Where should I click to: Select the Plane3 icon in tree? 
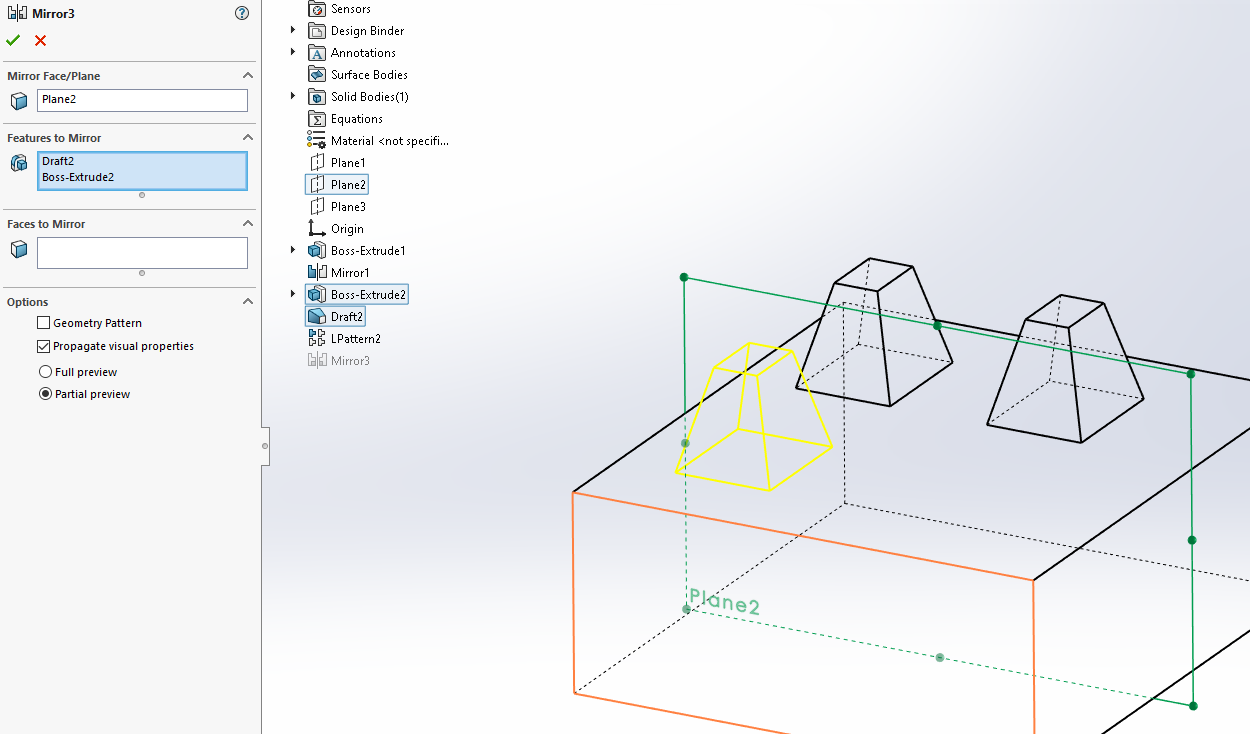point(317,207)
